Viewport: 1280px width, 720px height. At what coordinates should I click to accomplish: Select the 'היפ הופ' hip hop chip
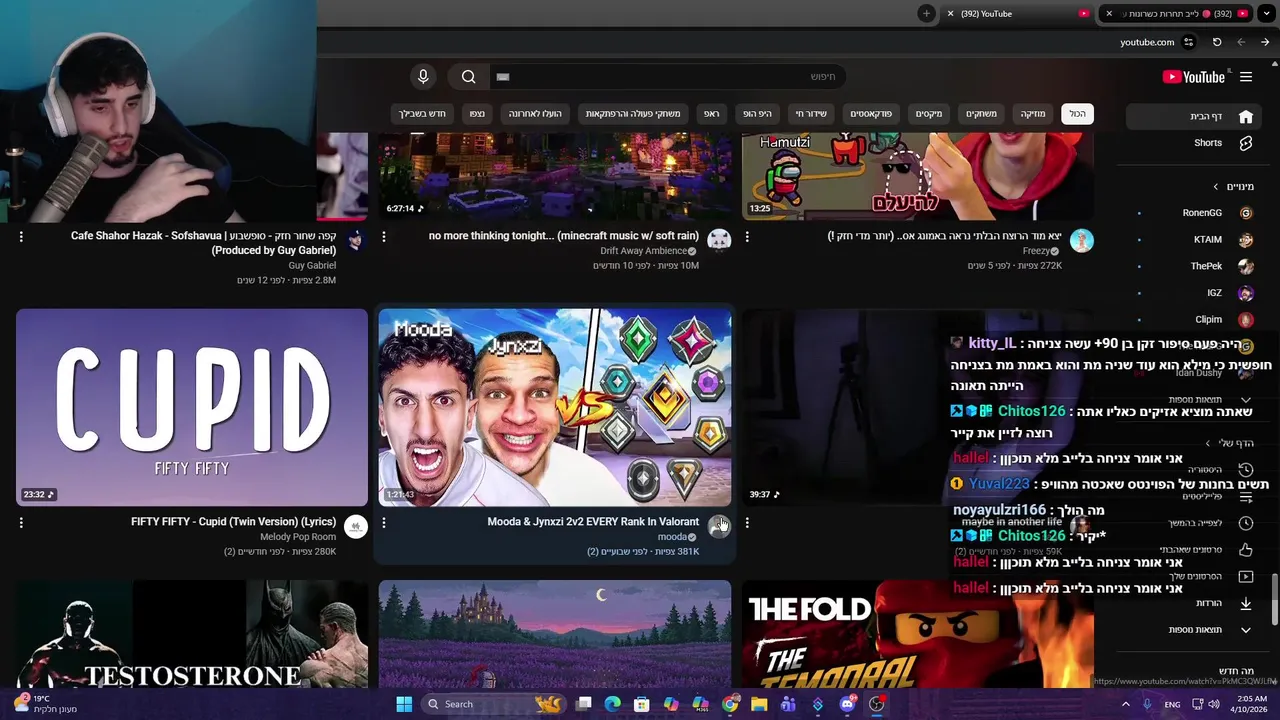(x=758, y=114)
